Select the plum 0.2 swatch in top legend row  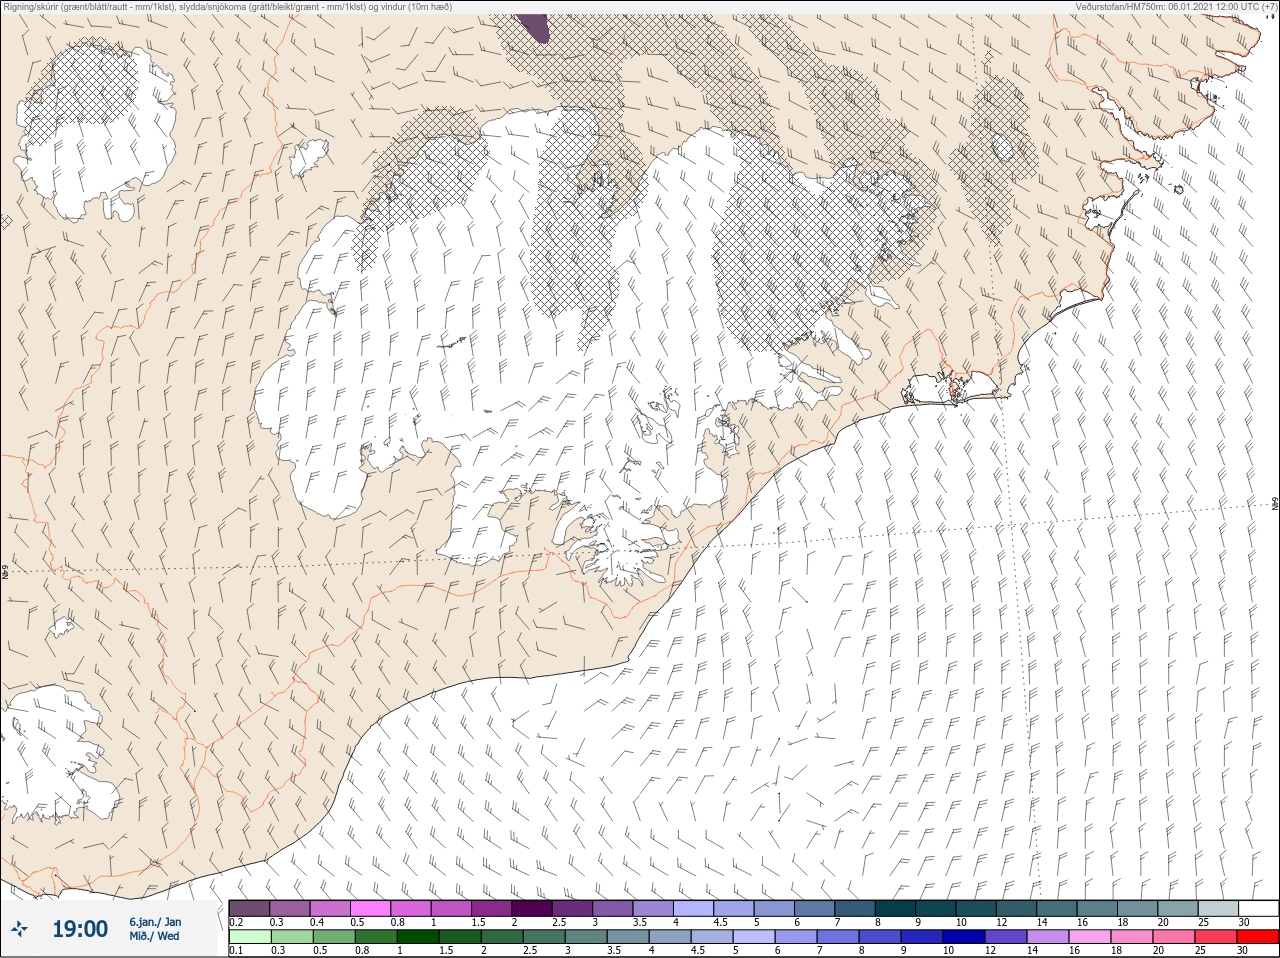249,908
